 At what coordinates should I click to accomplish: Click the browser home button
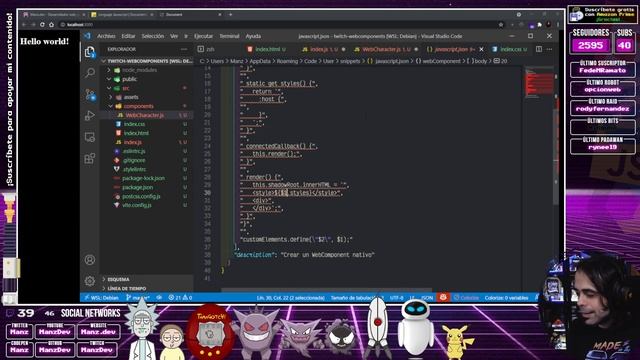[x=51, y=24]
